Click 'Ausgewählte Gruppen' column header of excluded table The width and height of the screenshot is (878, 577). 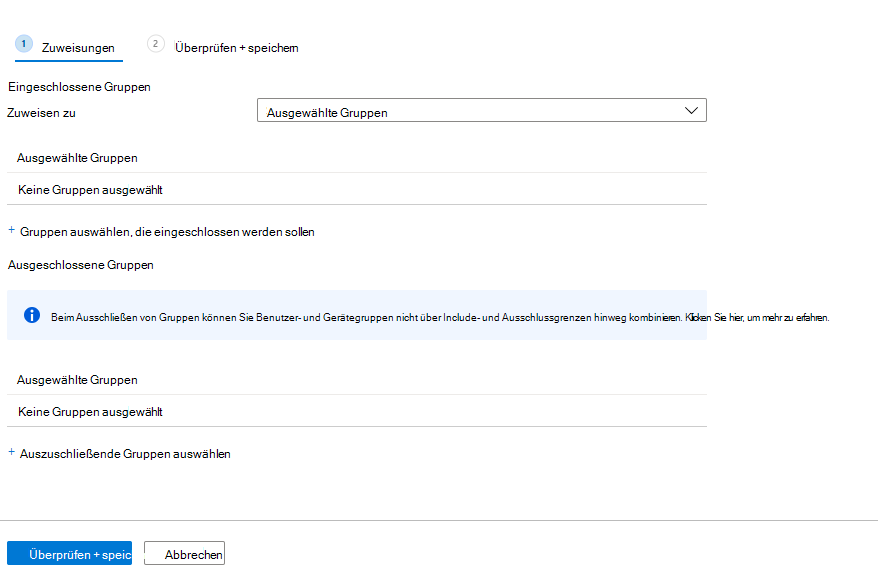click(x=77, y=380)
